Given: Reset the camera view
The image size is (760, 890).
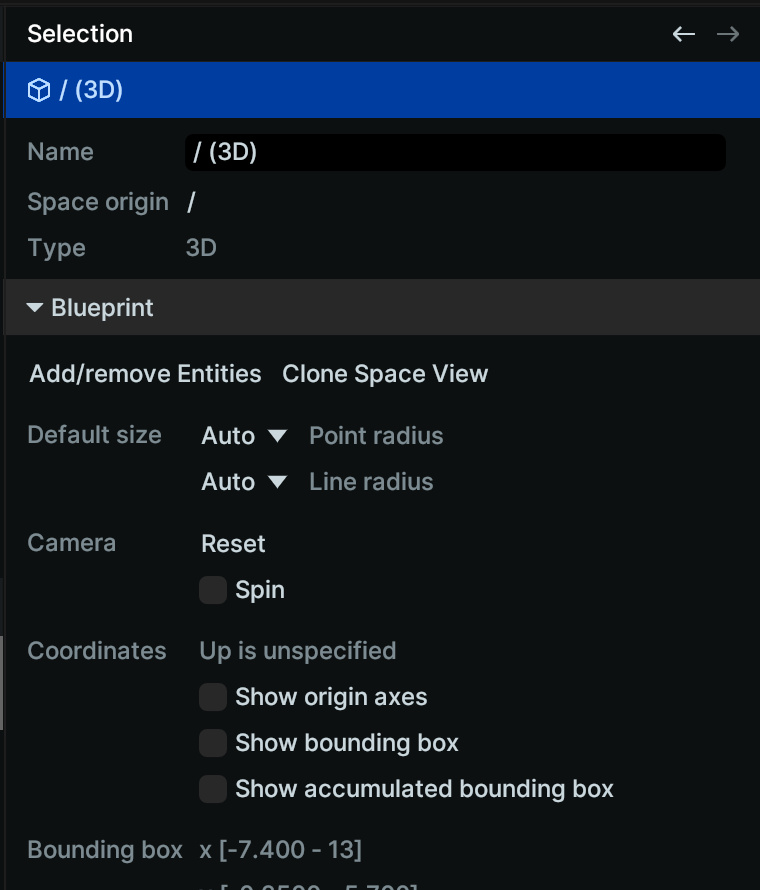Looking at the screenshot, I should (x=233, y=544).
